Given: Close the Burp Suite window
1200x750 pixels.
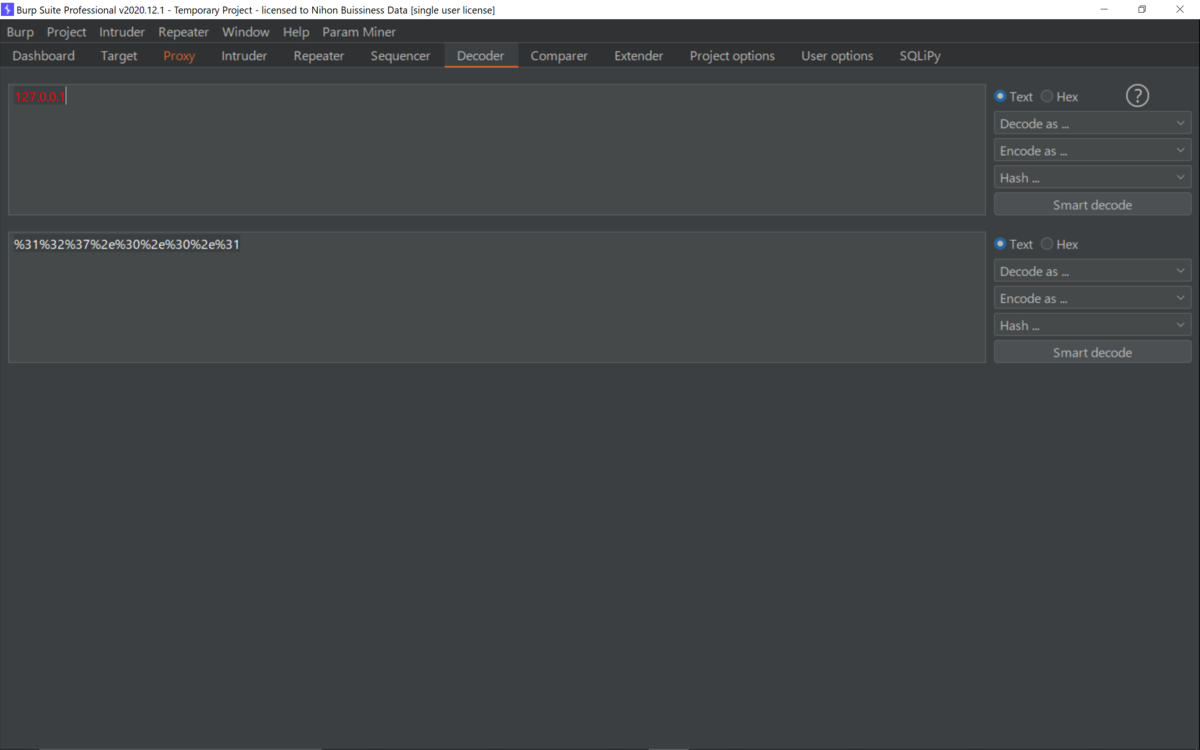Looking at the screenshot, I should click(1180, 9).
